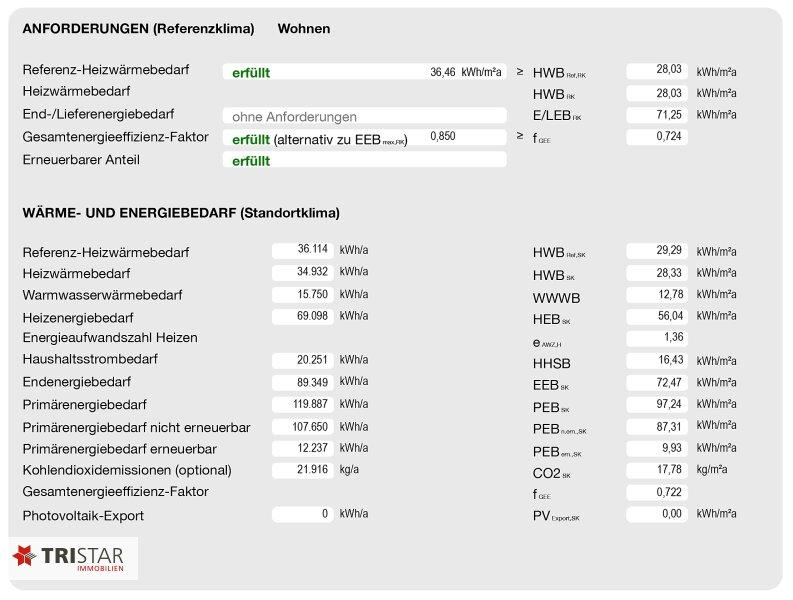This screenshot has width=793, height=600.
Task: Click the Wohnen label in header
Action: click(x=303, y=29)
